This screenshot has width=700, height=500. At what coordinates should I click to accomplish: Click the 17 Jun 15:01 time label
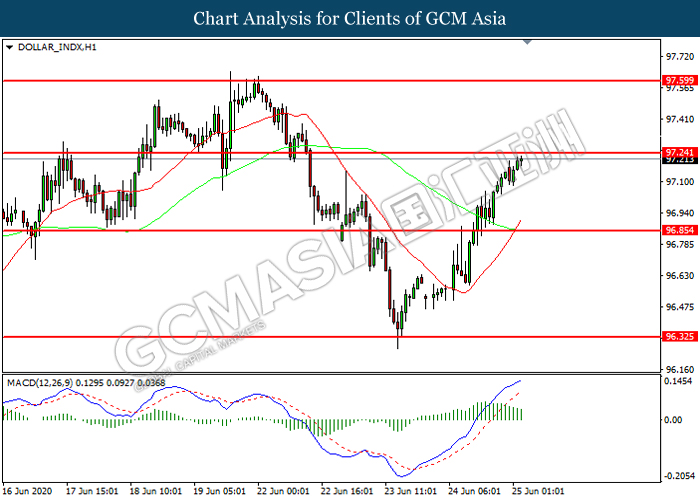point(92,491)
